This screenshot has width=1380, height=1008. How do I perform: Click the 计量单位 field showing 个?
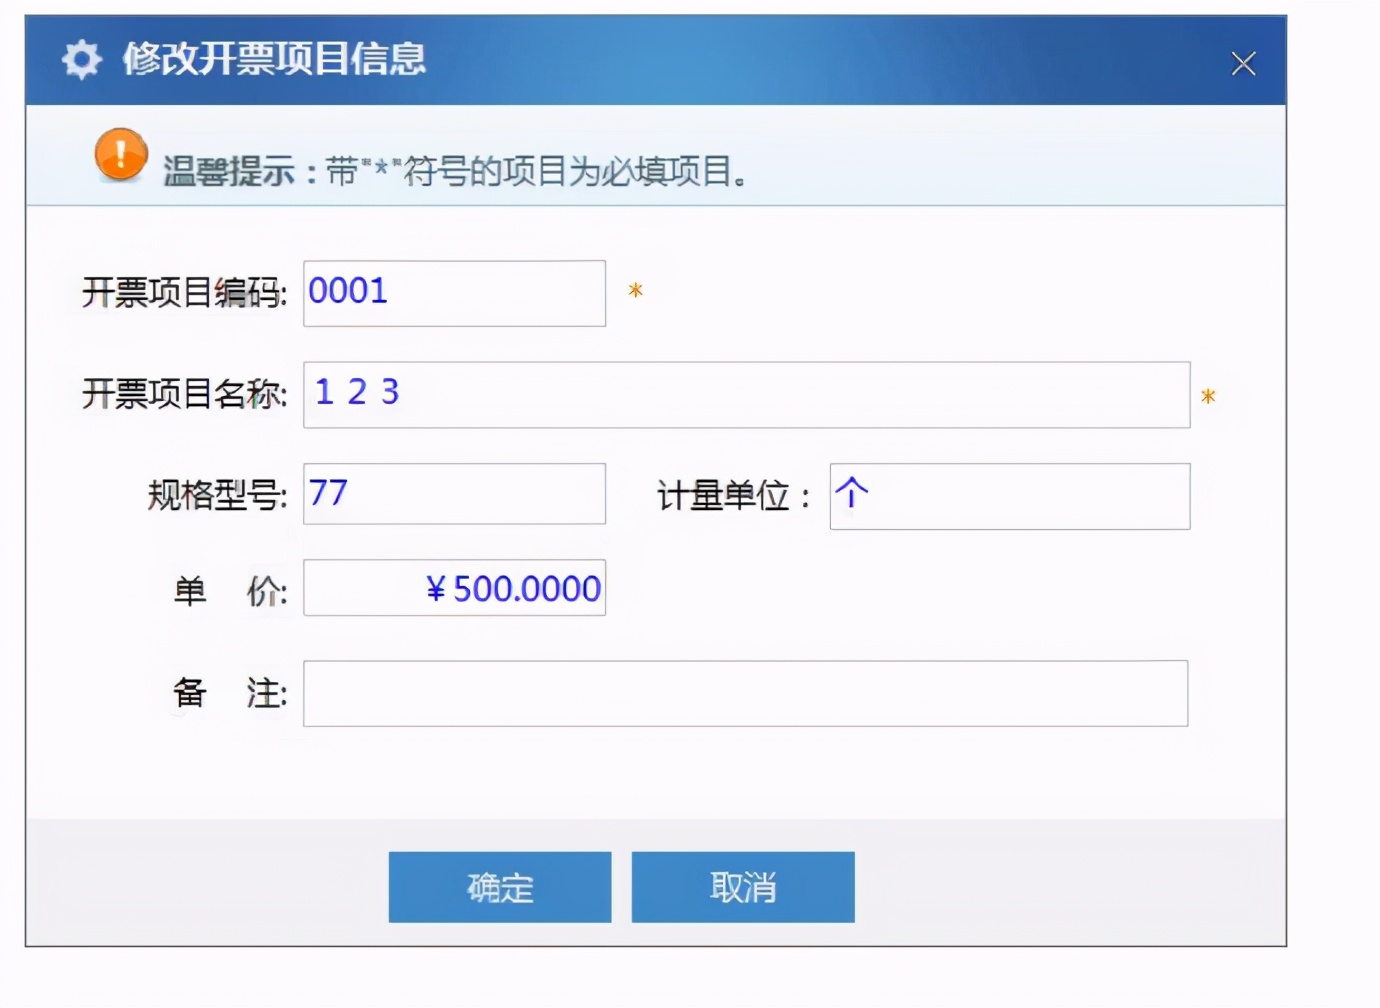click(1008, 495)
